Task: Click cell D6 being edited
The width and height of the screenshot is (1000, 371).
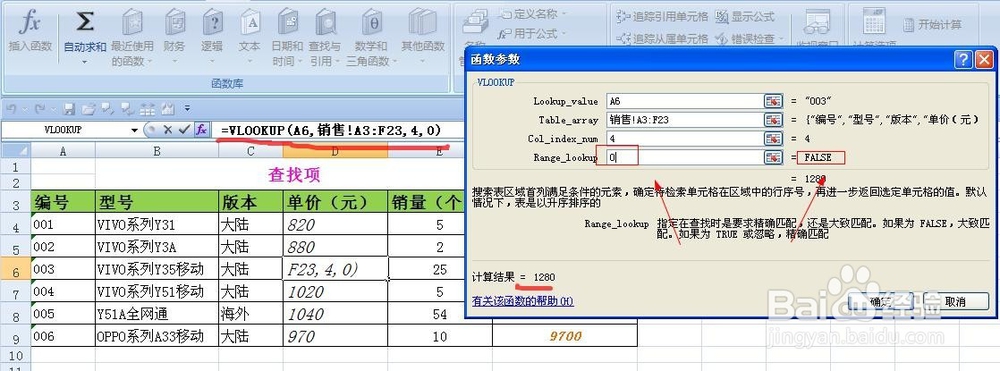Action: [335, 269]
